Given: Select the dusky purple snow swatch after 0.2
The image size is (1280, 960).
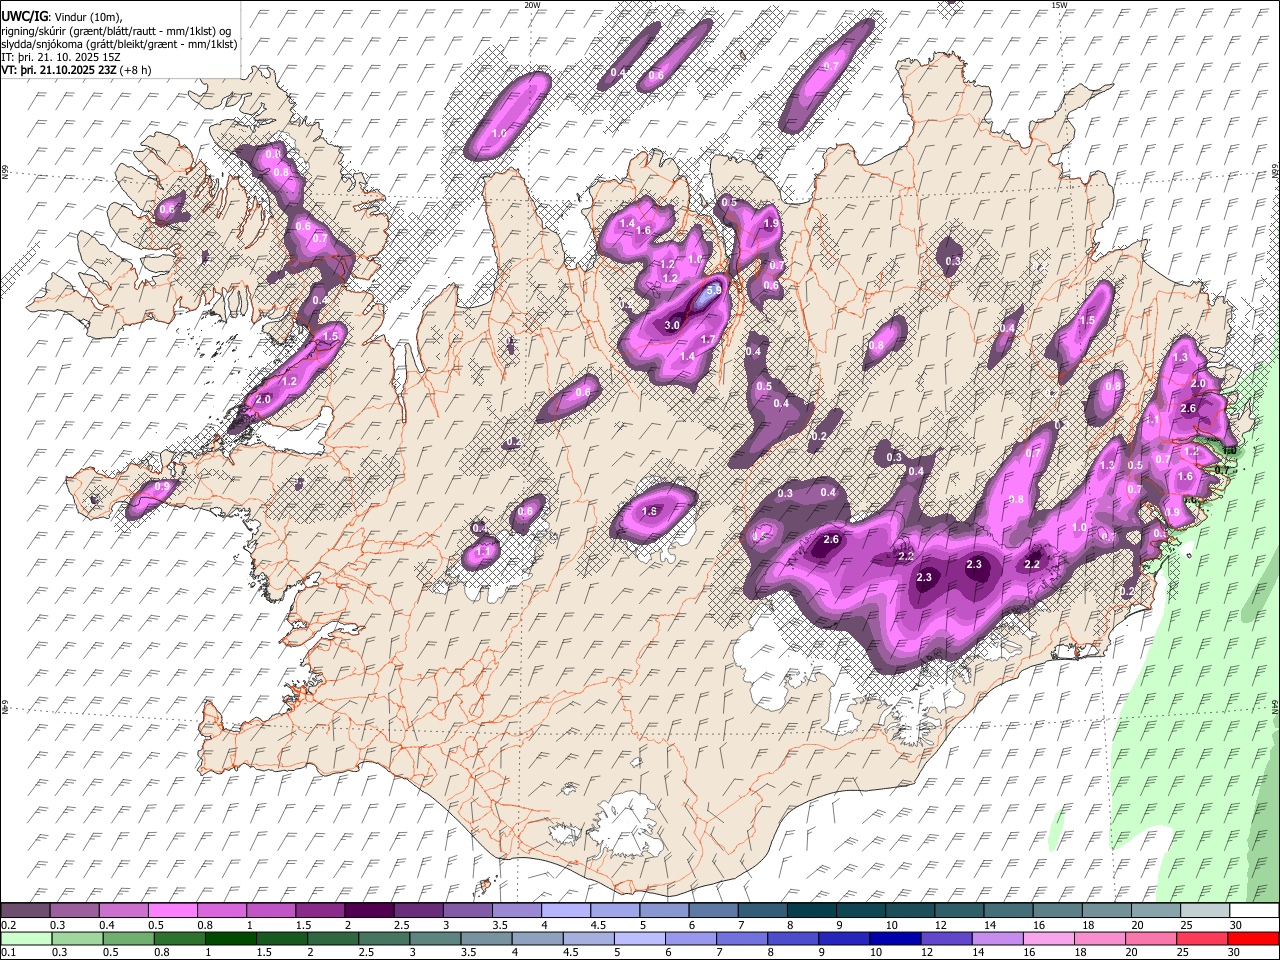Looking at the screenshot, I should tap(24, 911).
